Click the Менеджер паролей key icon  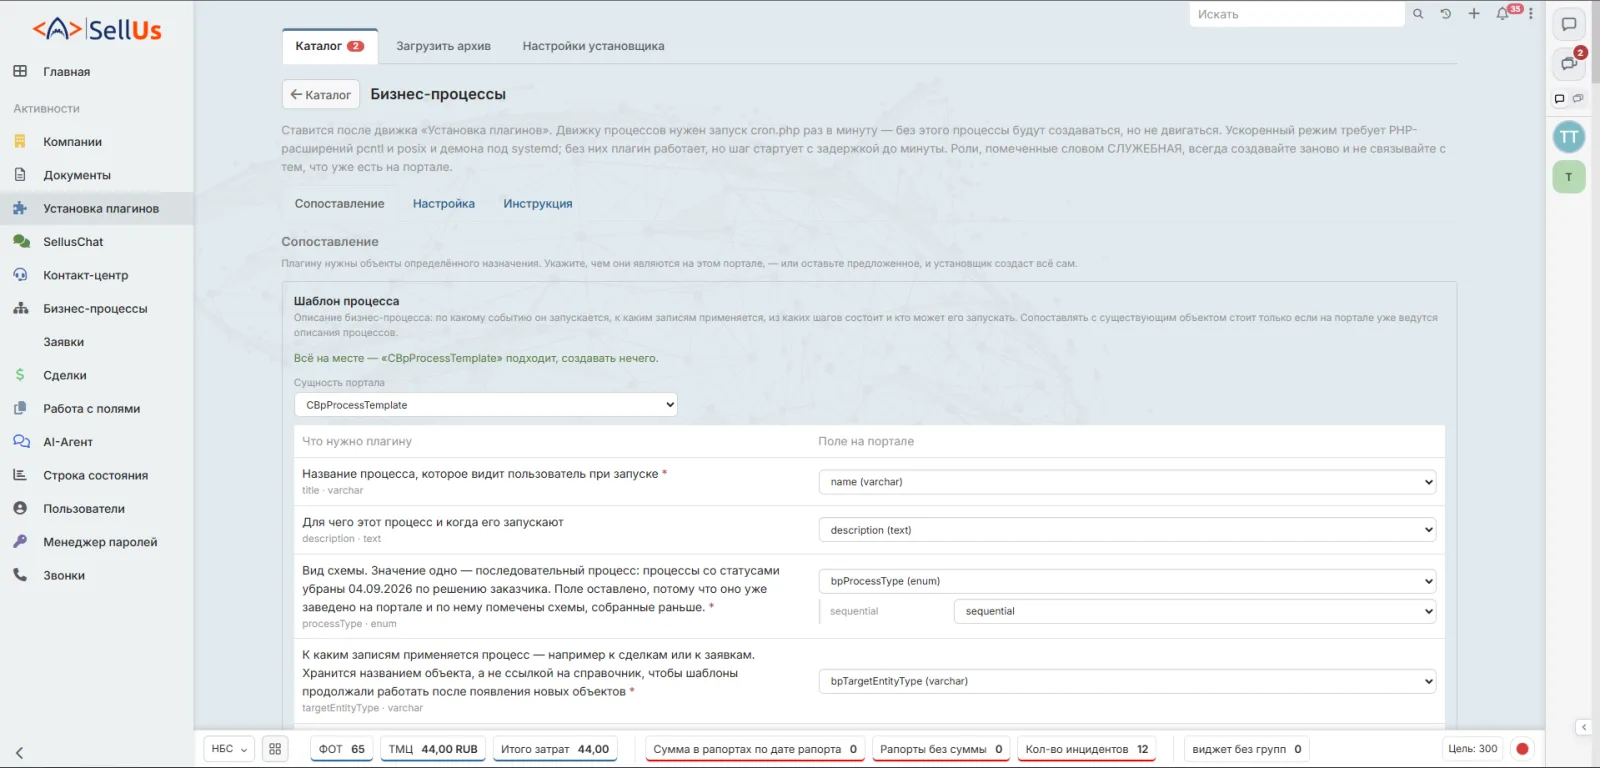[x=20, y=542]
